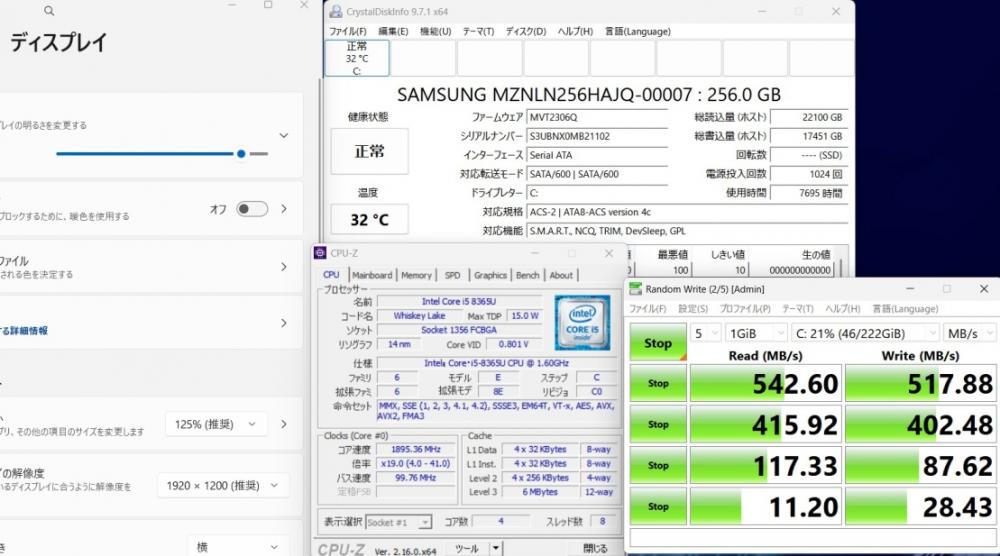Click the Intel Core i5 8365U name field
The width and height of the screenshot is (1000, 556).
coord(459,301)
